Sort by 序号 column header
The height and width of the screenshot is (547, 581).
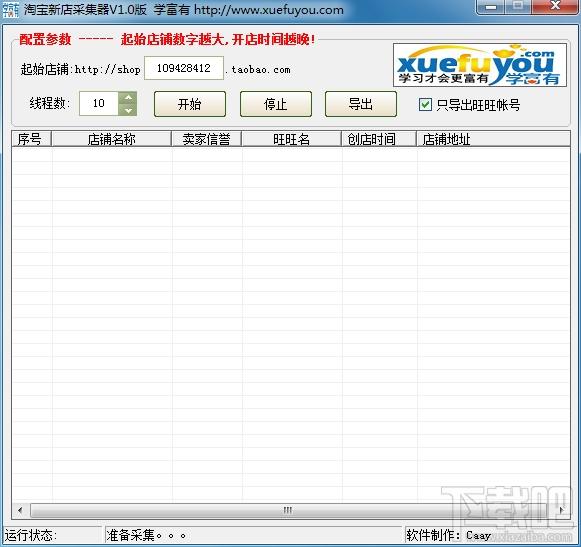31,139
